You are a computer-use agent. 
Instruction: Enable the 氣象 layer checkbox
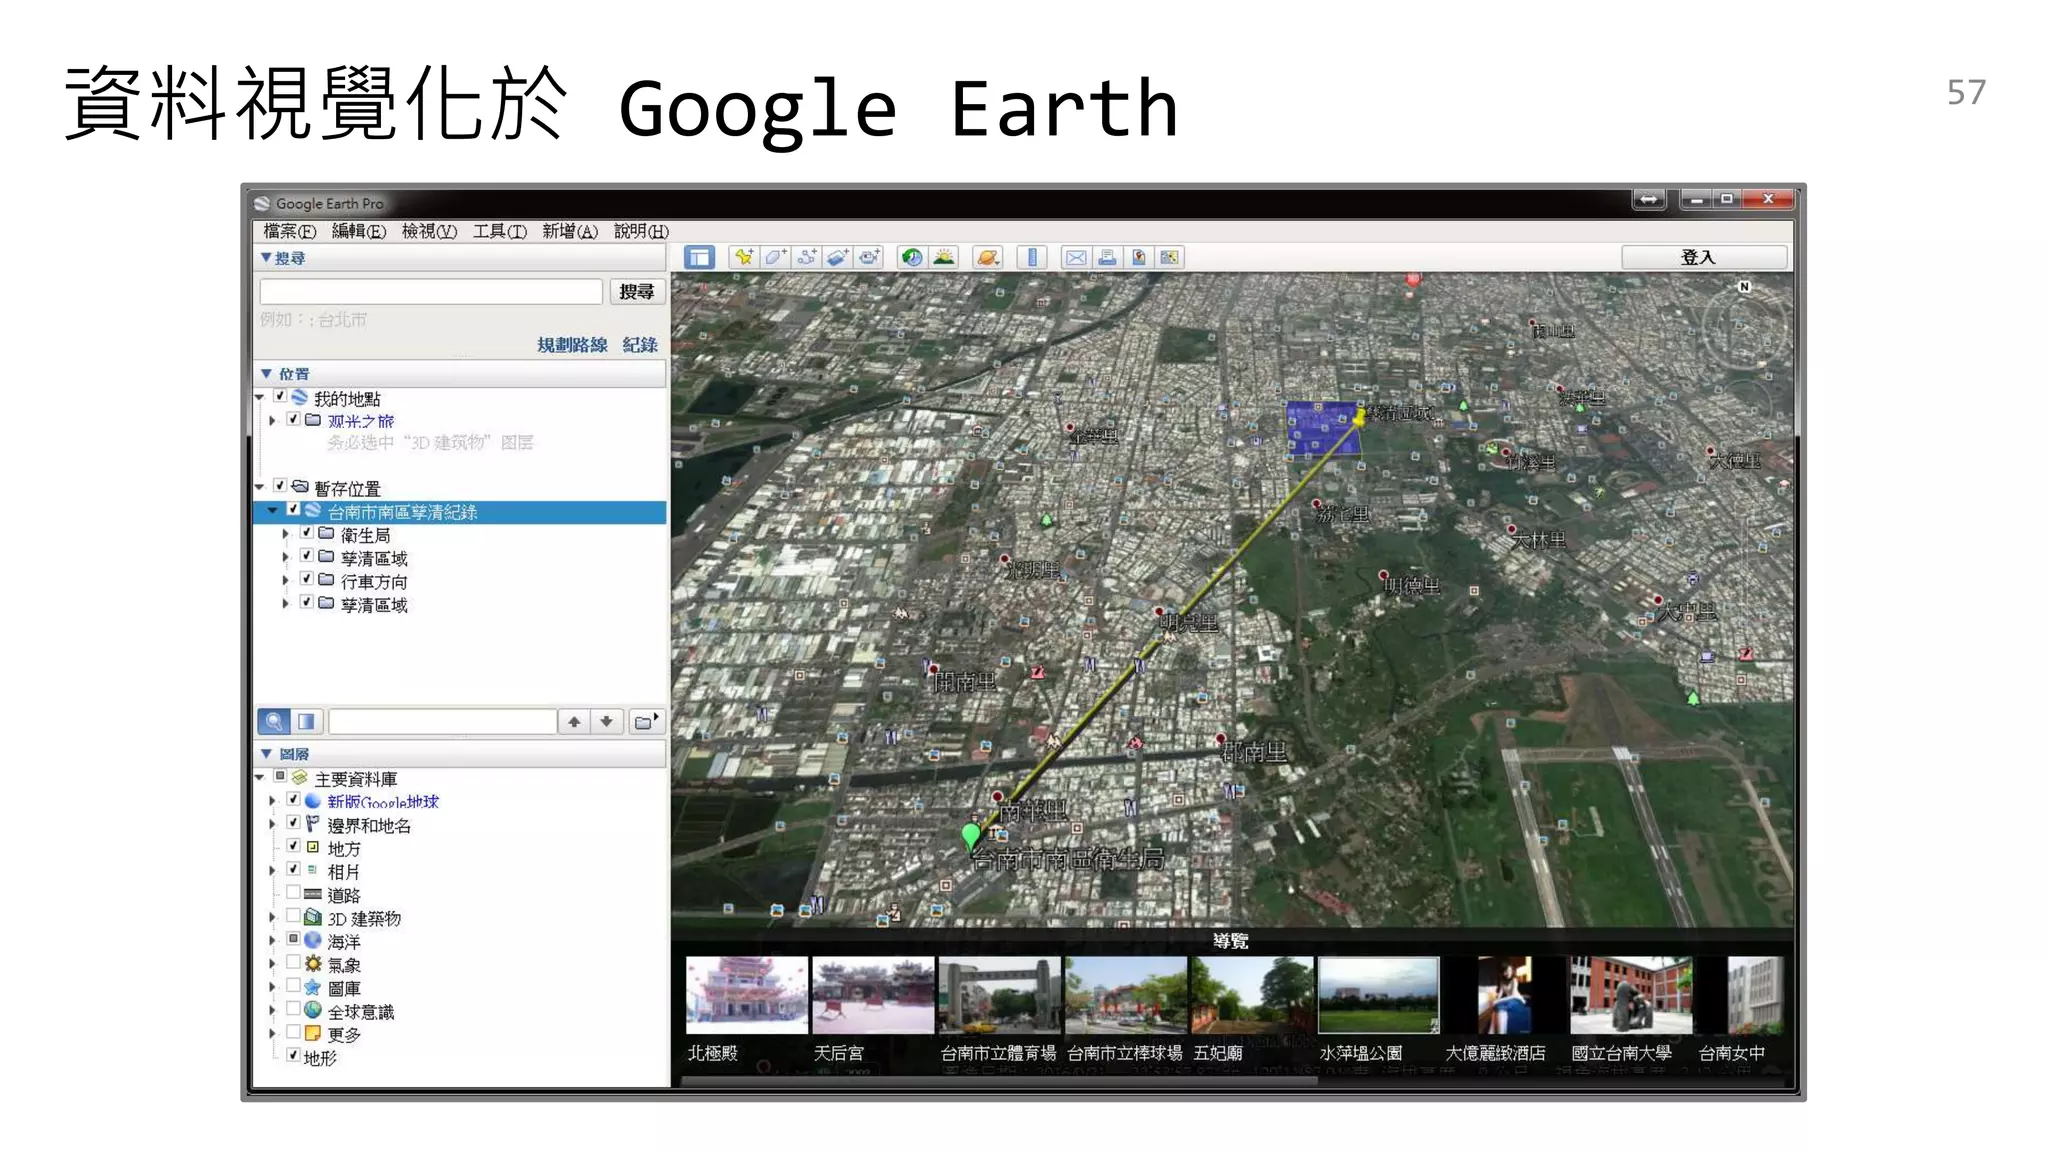pyautogui.click(x=293, y=963)
